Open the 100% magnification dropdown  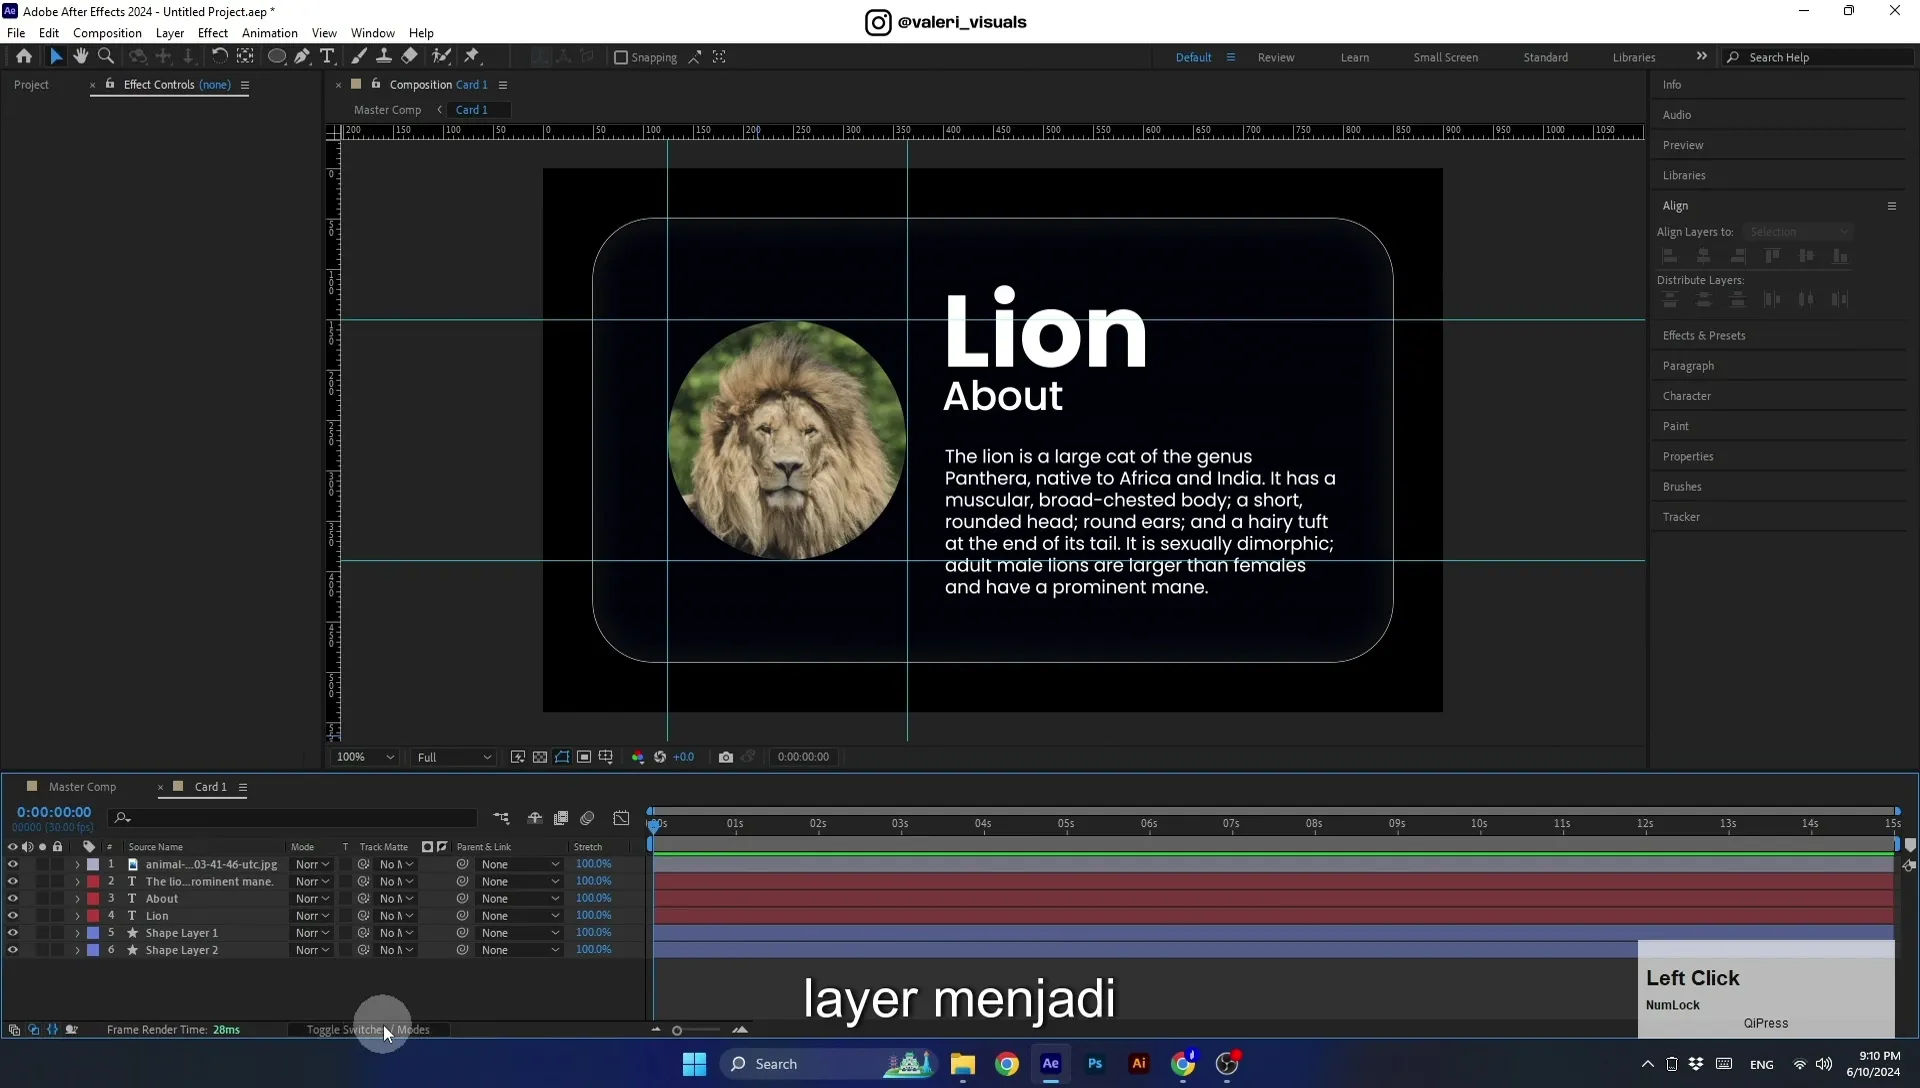365,757
